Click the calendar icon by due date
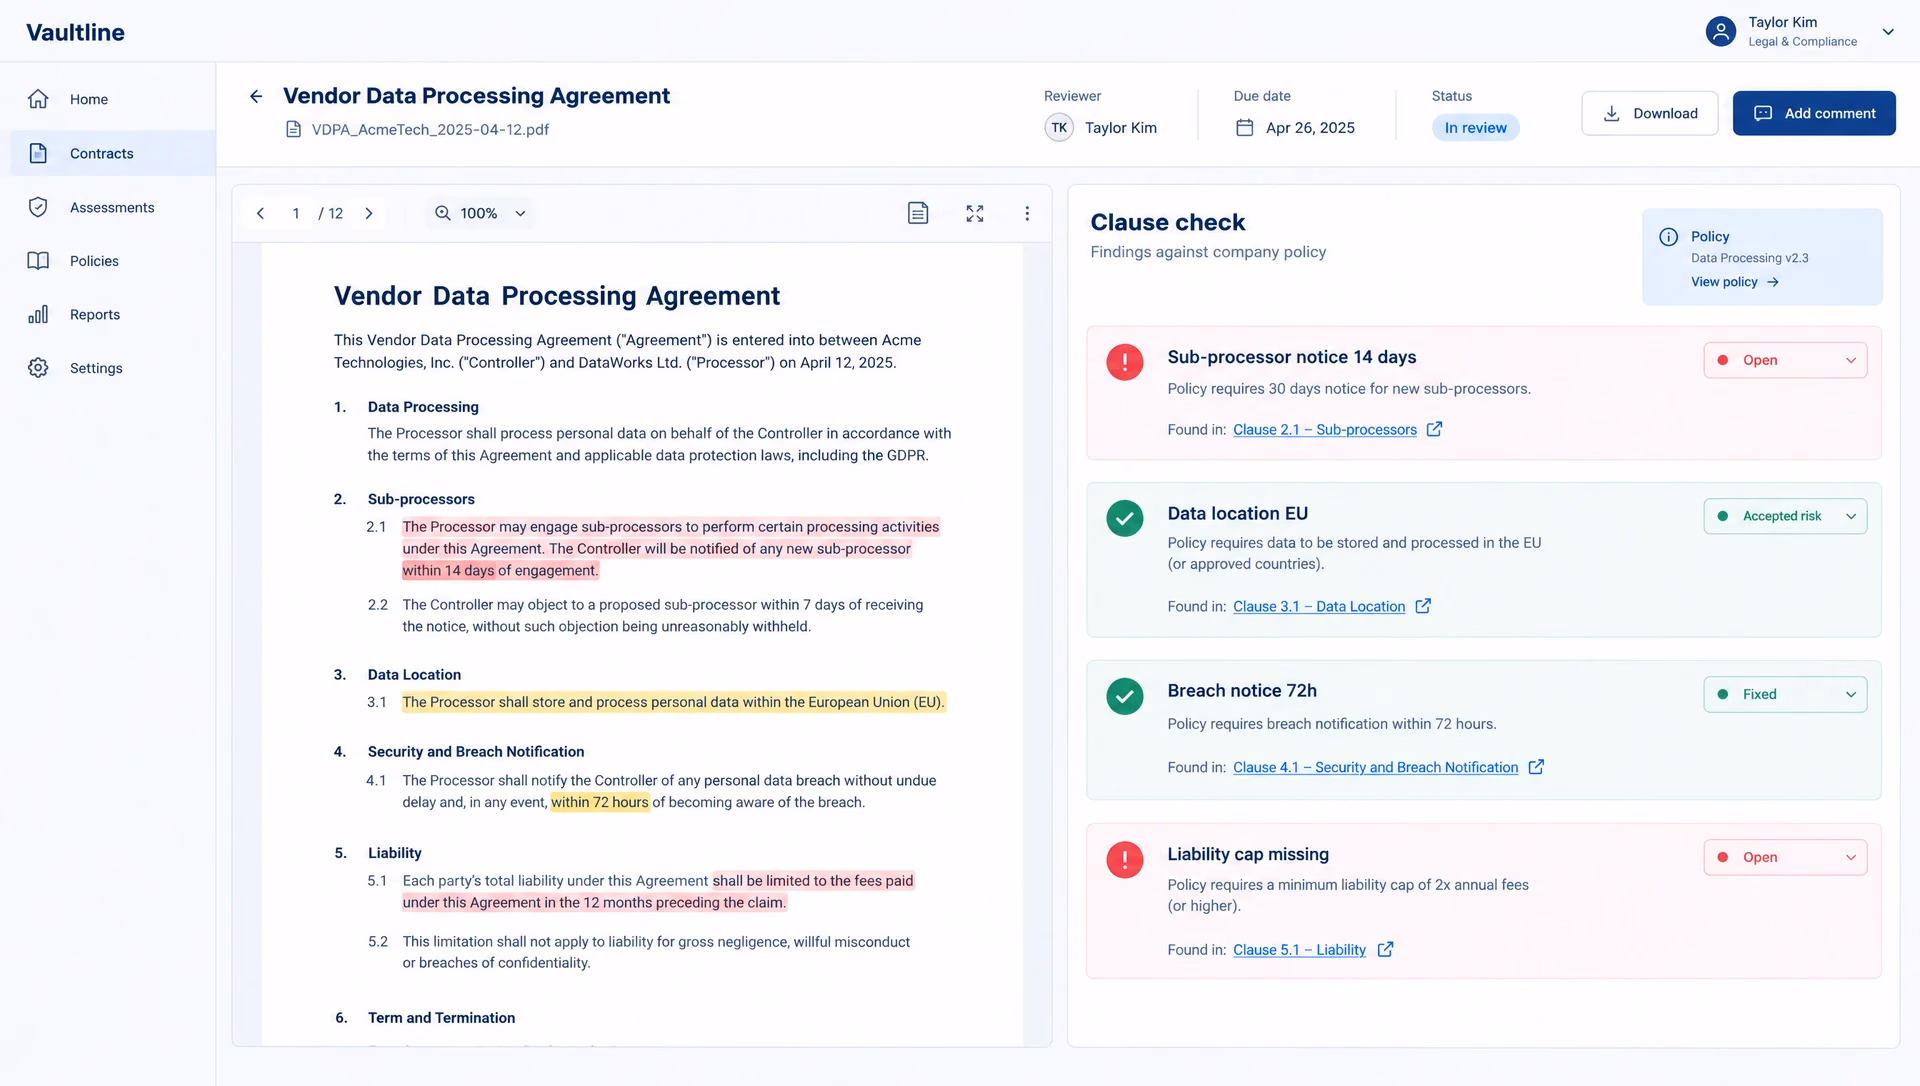The image size is (1920, 1086). pos(1245,128)
